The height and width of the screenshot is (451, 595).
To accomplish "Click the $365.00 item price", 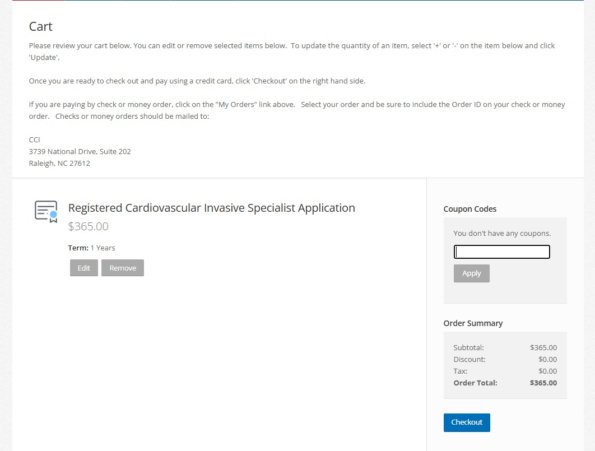I will click(88, 226).
